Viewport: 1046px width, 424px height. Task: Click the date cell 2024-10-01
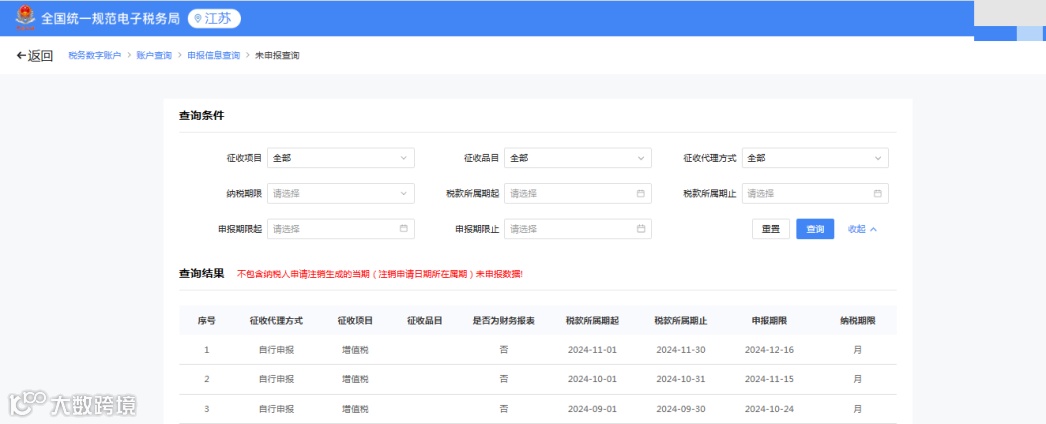click(592, 379)
